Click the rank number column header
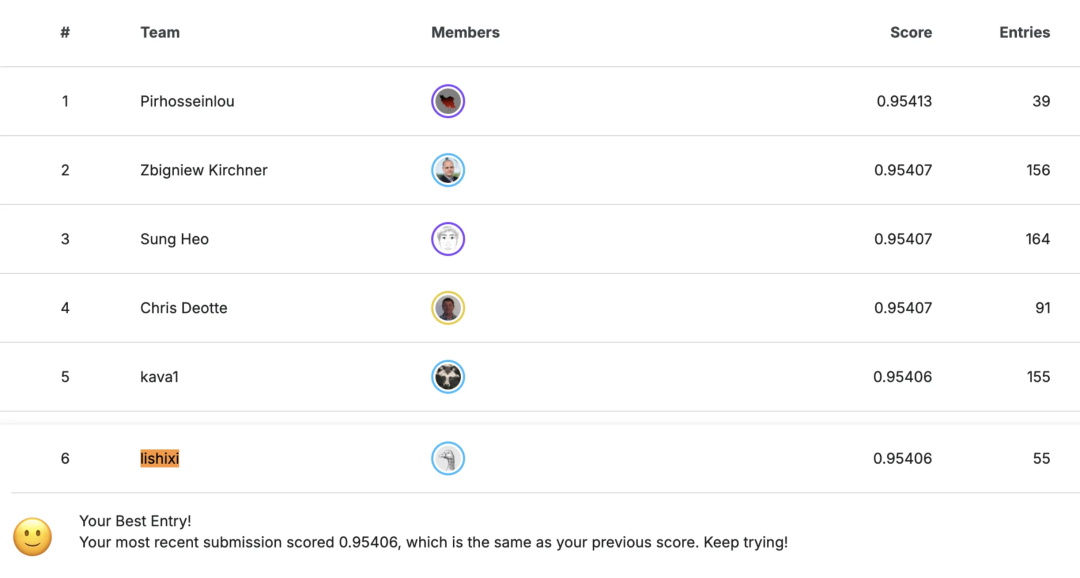The width and height of the screenshot is (1080, 578). [65, 32]
